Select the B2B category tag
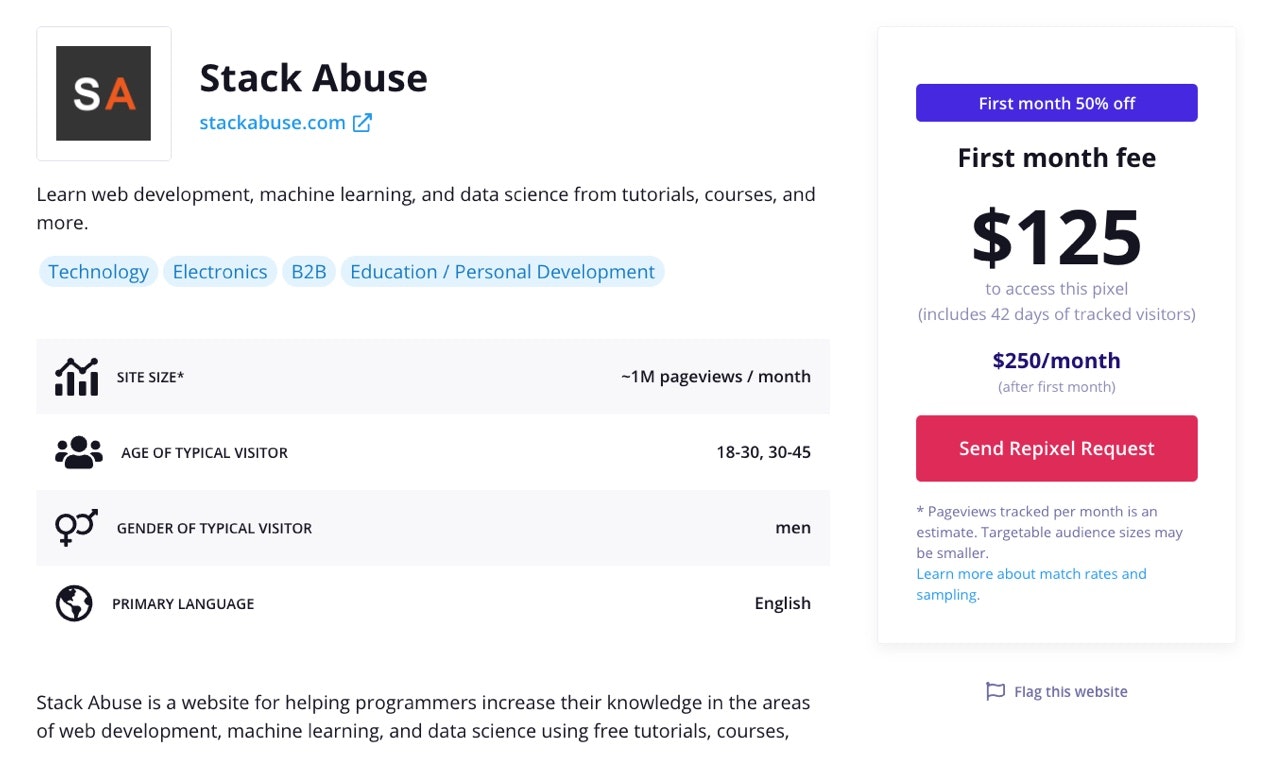The height and width of the screenshot is (760, 1270). pyautogui.click(x=309, y=272)
